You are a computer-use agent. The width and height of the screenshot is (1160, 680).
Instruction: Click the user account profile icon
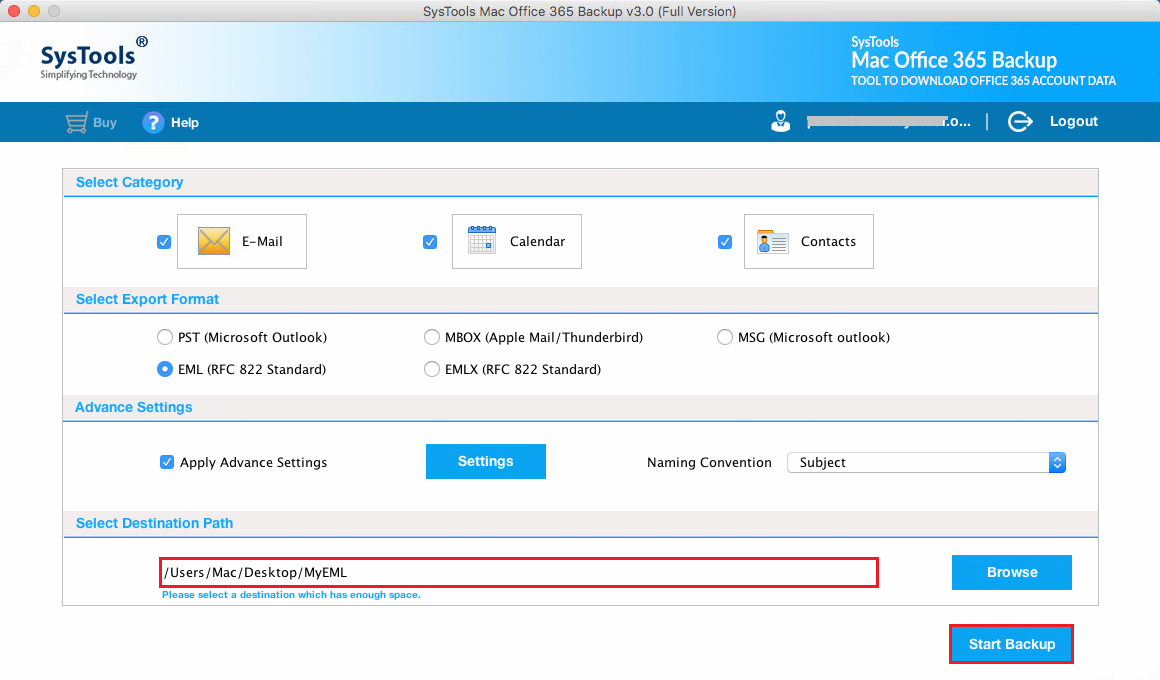(x=780, y=121)
